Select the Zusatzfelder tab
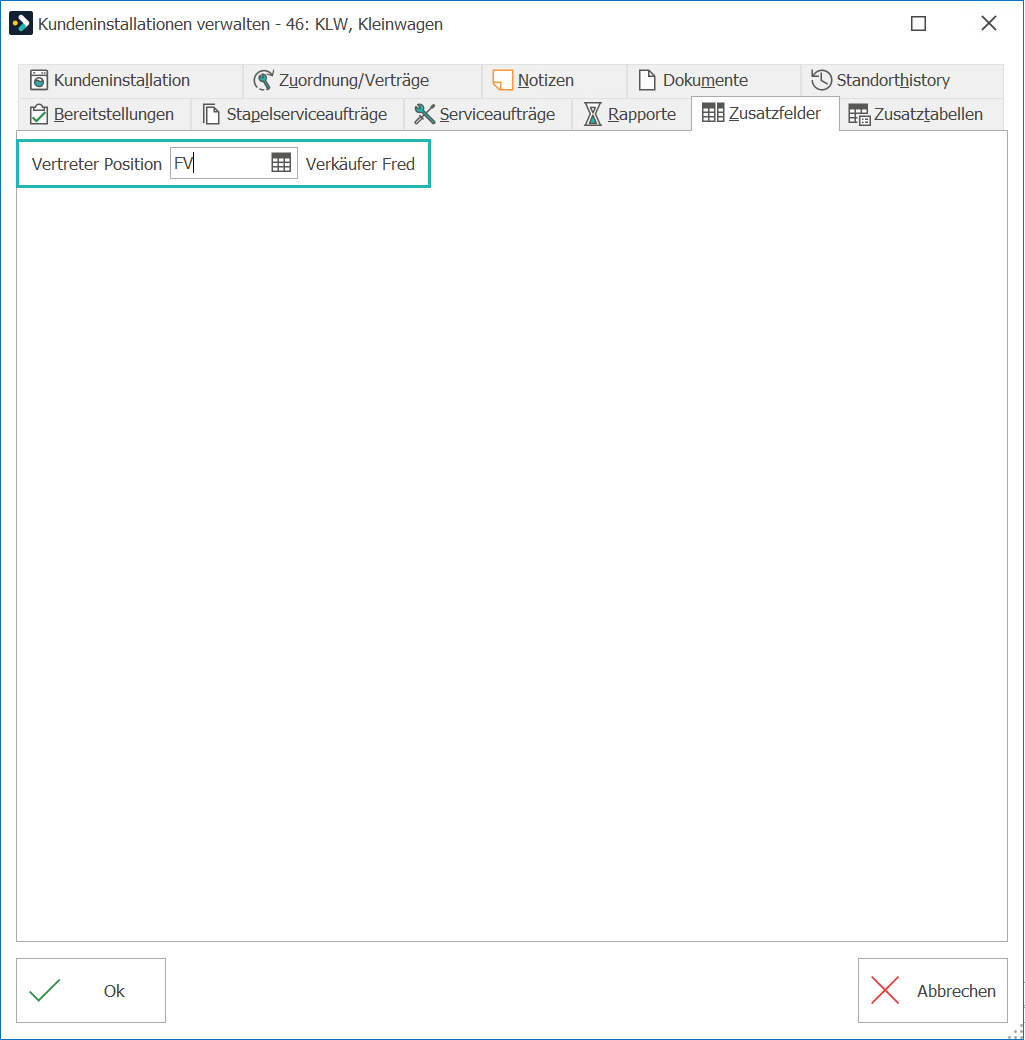Image resolution: width=1025 pixels, height=1040 pixels. point(765,113)
